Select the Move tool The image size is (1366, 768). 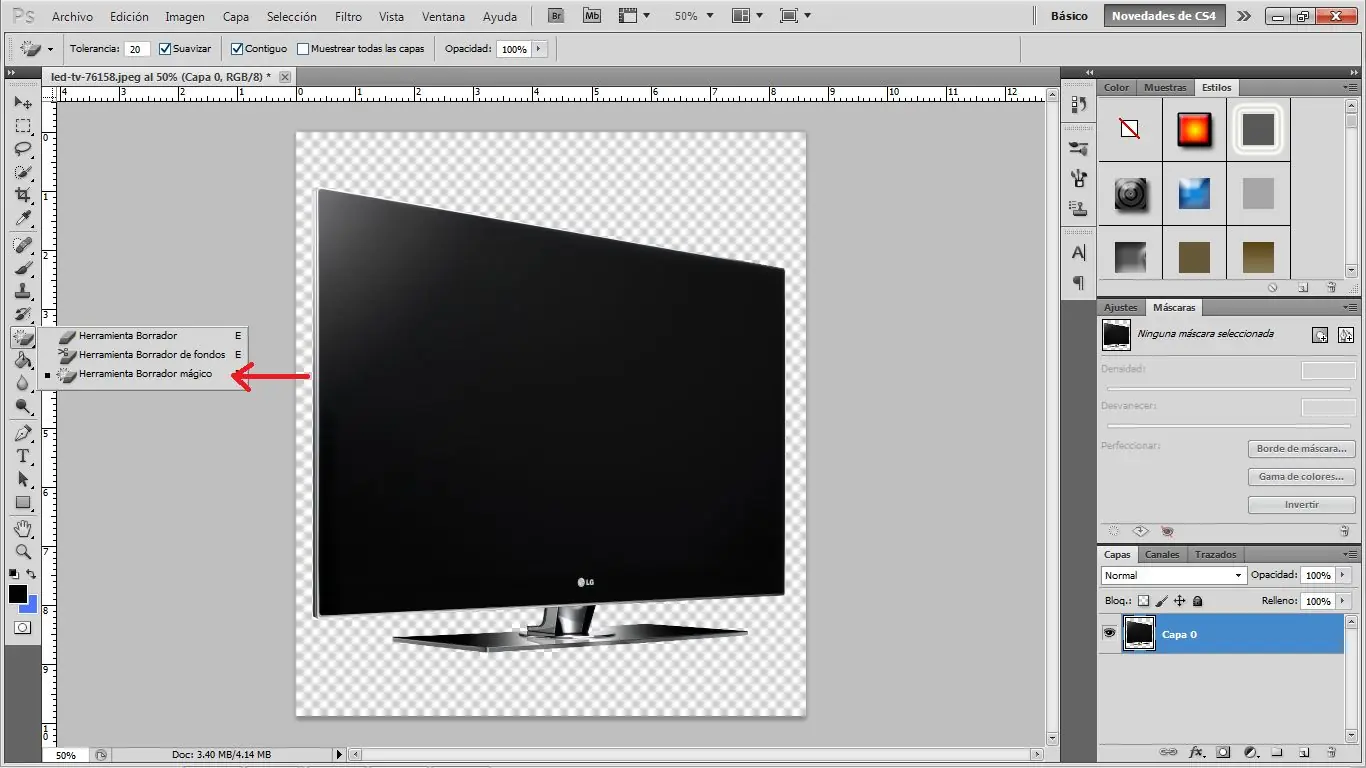[22, 103]
